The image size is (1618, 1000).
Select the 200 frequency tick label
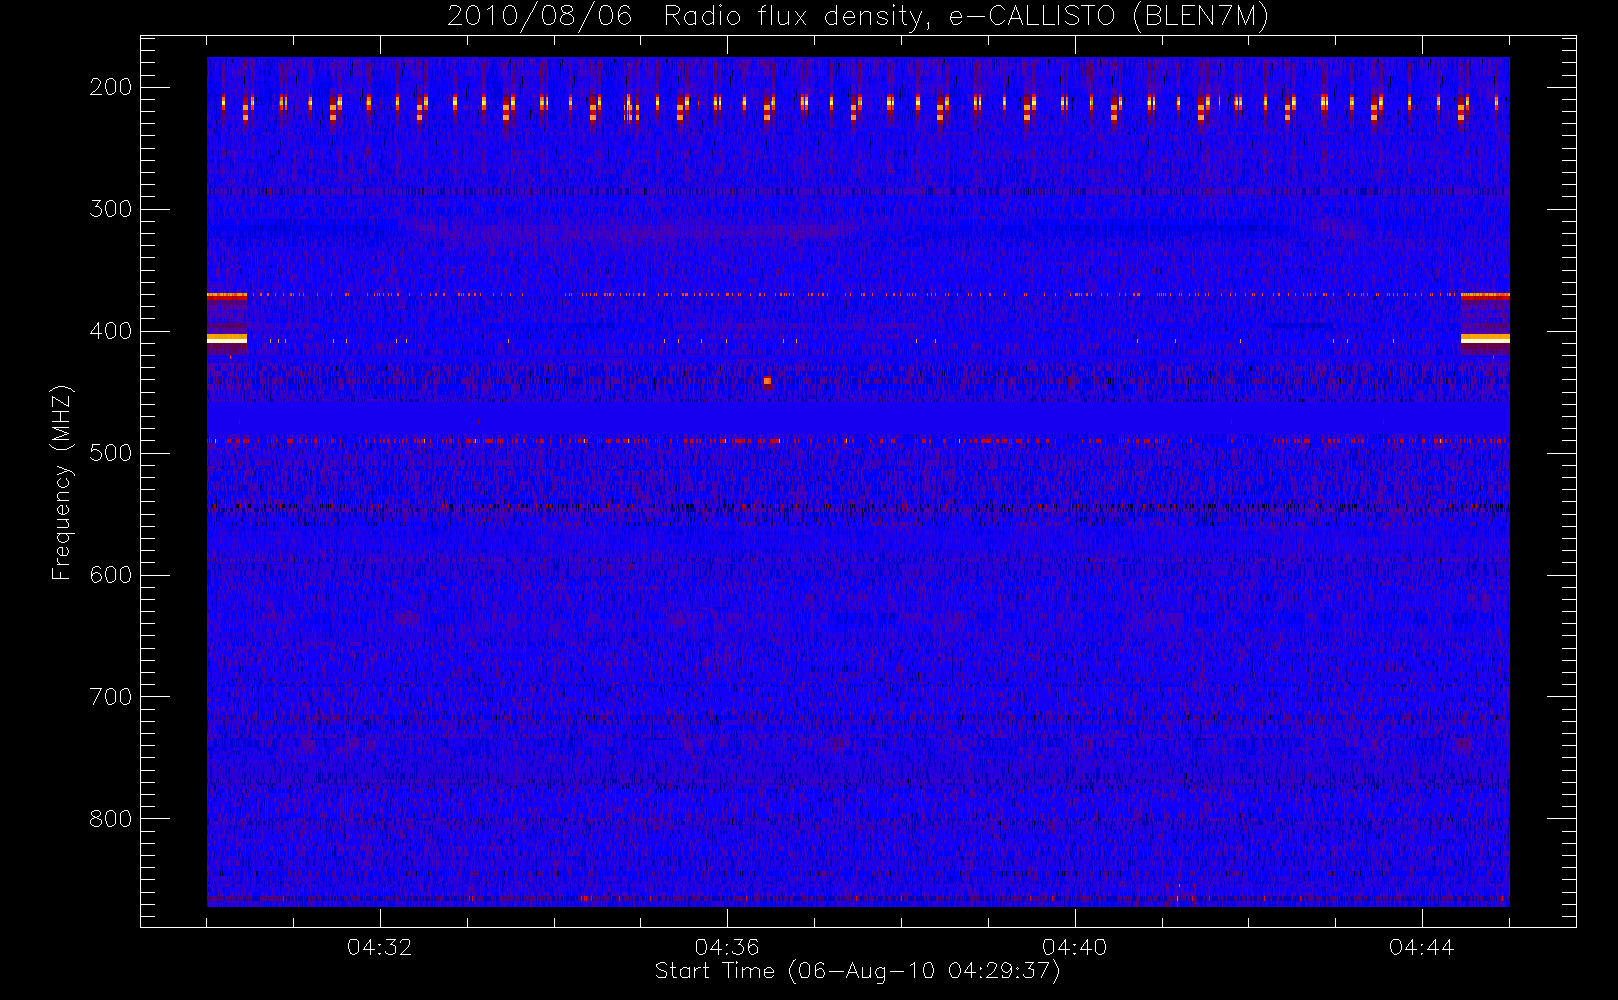[x=111, y=87]
